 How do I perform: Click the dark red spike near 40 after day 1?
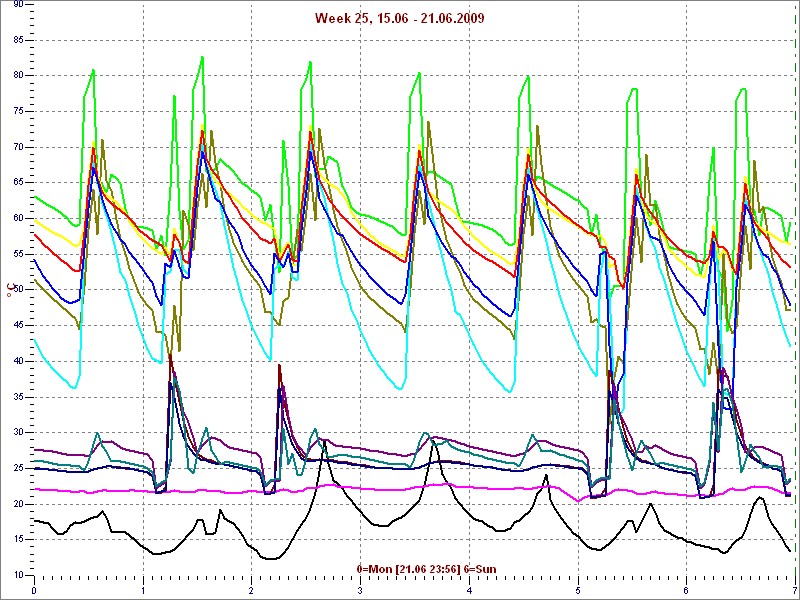click(170, 356)
